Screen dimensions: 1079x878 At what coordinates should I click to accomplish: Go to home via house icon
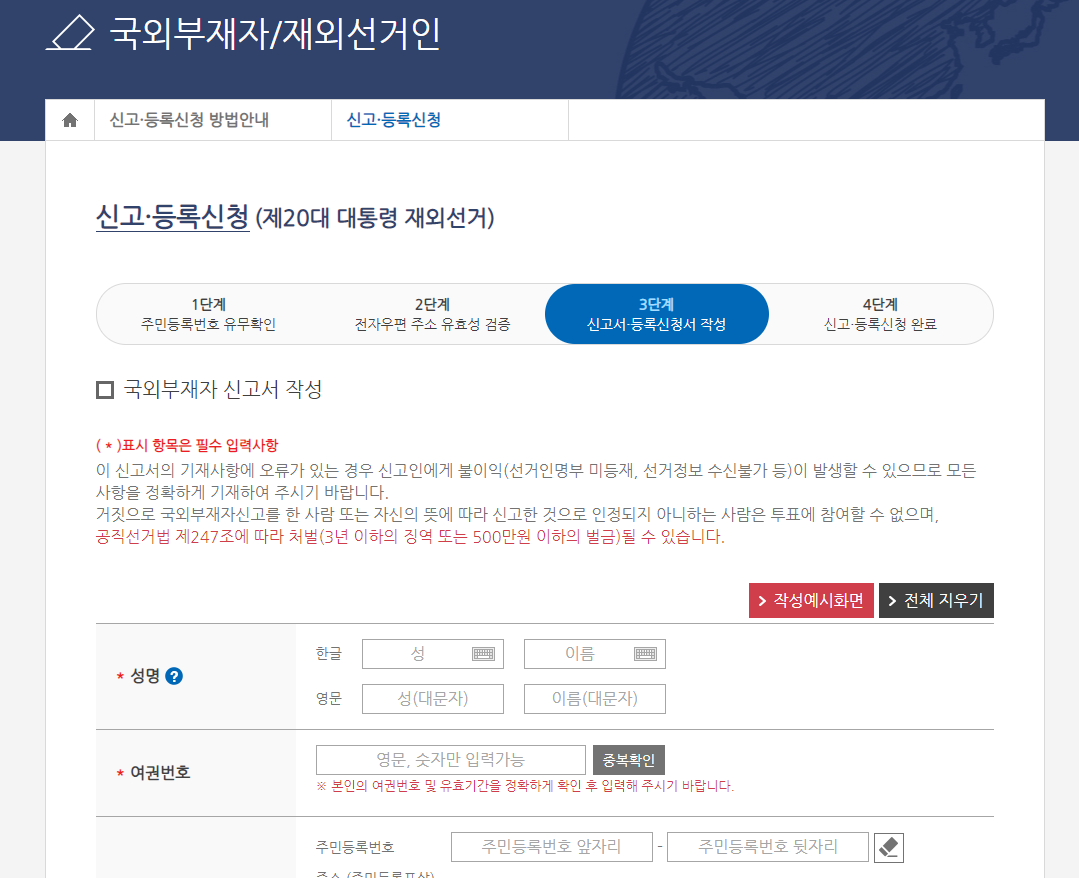(x=70, y=120)
